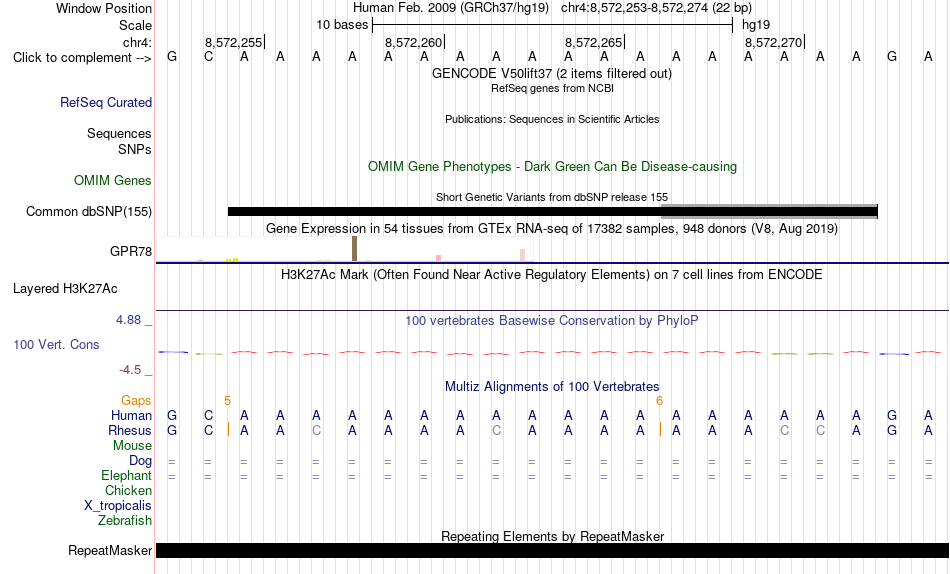Click the RepeatMasker track label
Screen dimensions: 950x574
(110, 550)
